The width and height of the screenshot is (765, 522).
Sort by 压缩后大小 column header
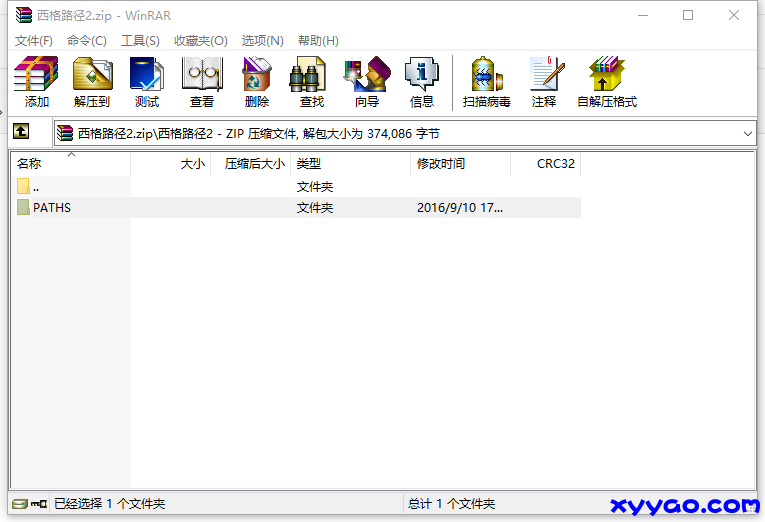coord(251,164)
